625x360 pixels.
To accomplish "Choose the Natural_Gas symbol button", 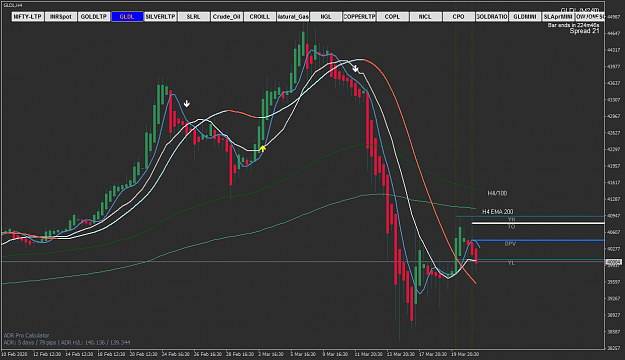I will [x=293, y=17].
